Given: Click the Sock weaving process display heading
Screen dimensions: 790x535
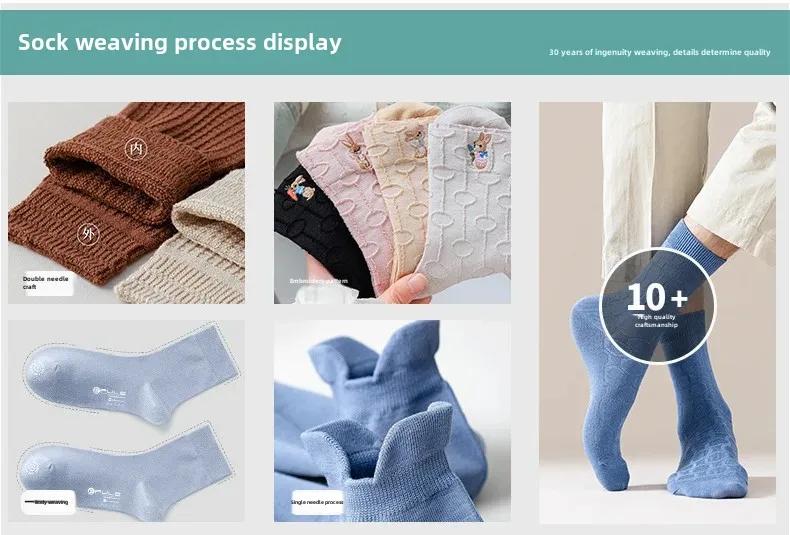Looking at the screenshot, I should click(180, 42).
